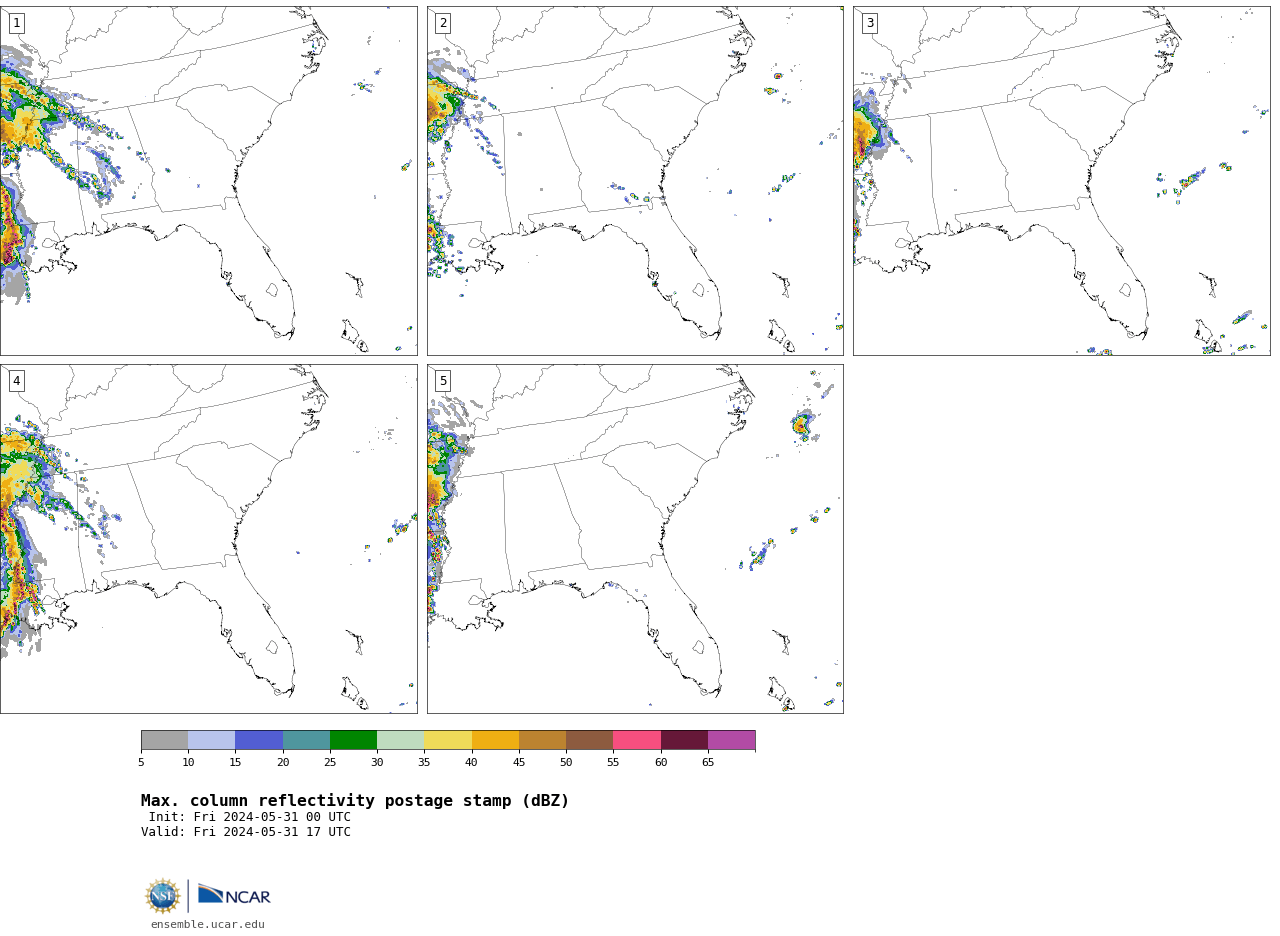Select the light blue 10-15 dBZ swatch

click(x=211, y=740)
